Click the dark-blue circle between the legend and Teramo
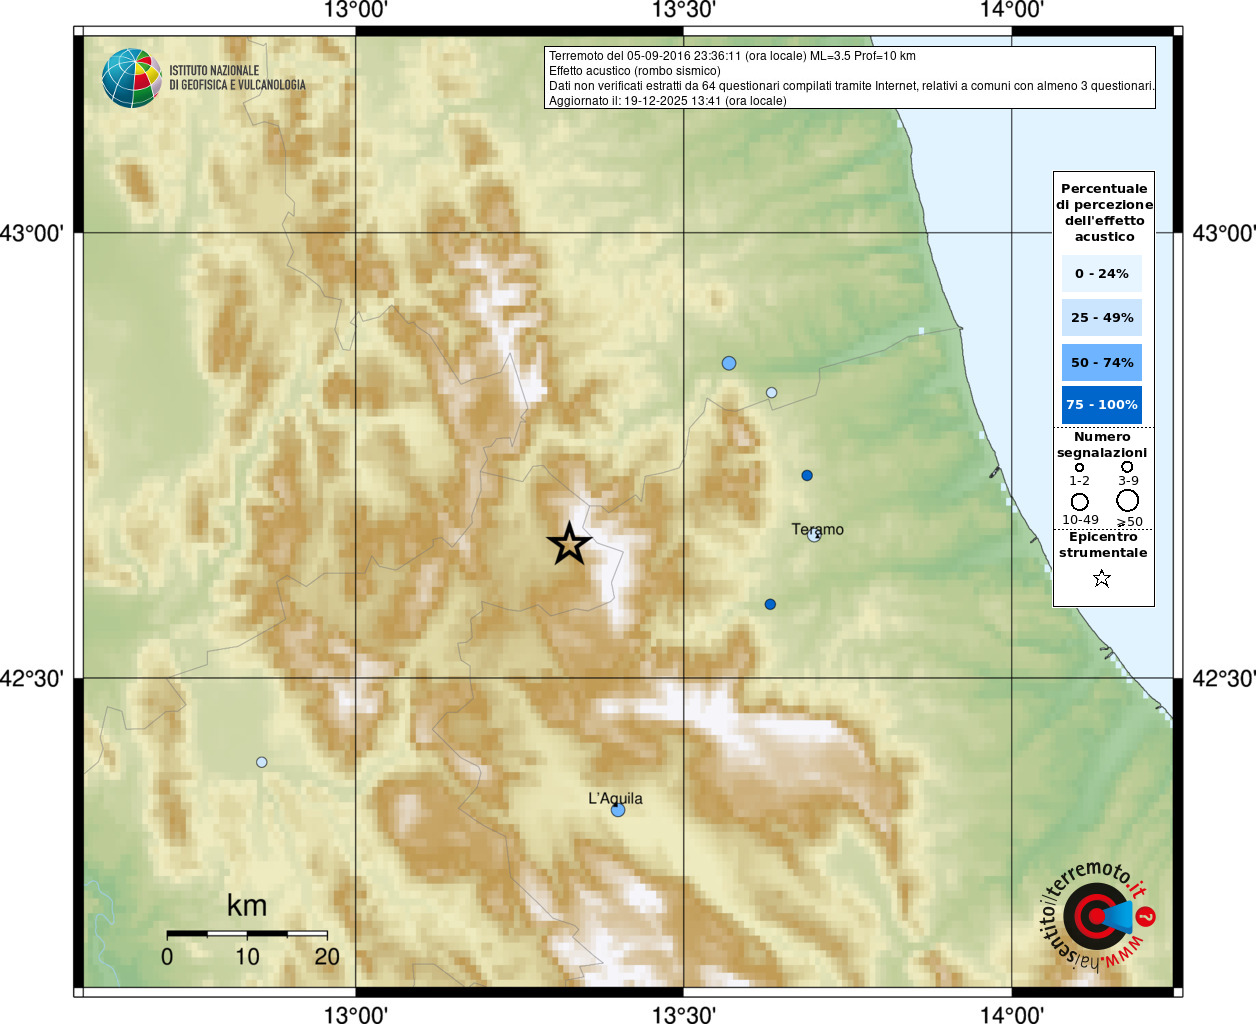 click(807, 475)
